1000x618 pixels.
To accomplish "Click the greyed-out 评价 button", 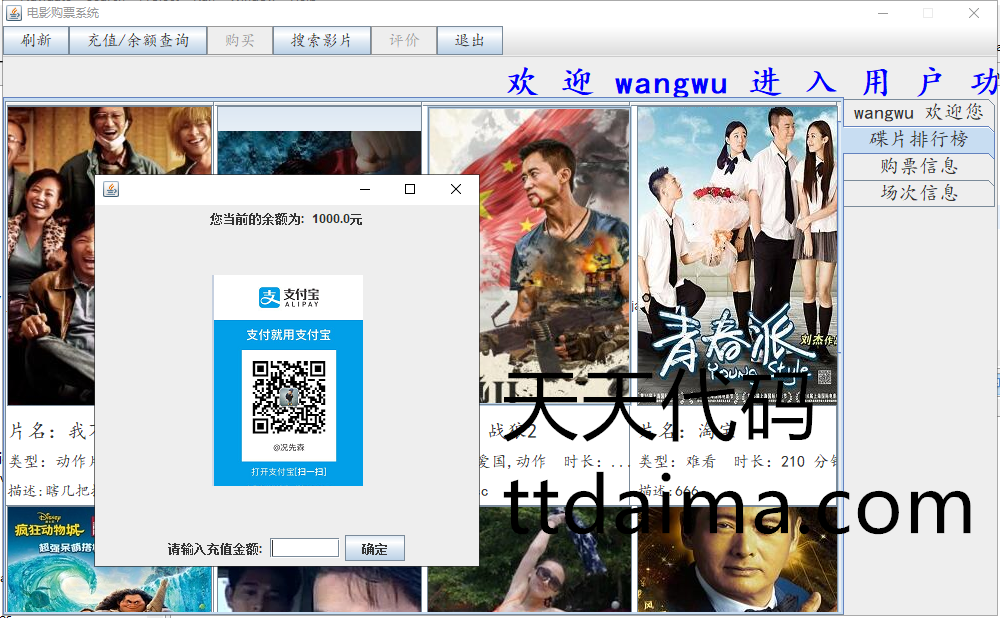I will coord(404,41).
